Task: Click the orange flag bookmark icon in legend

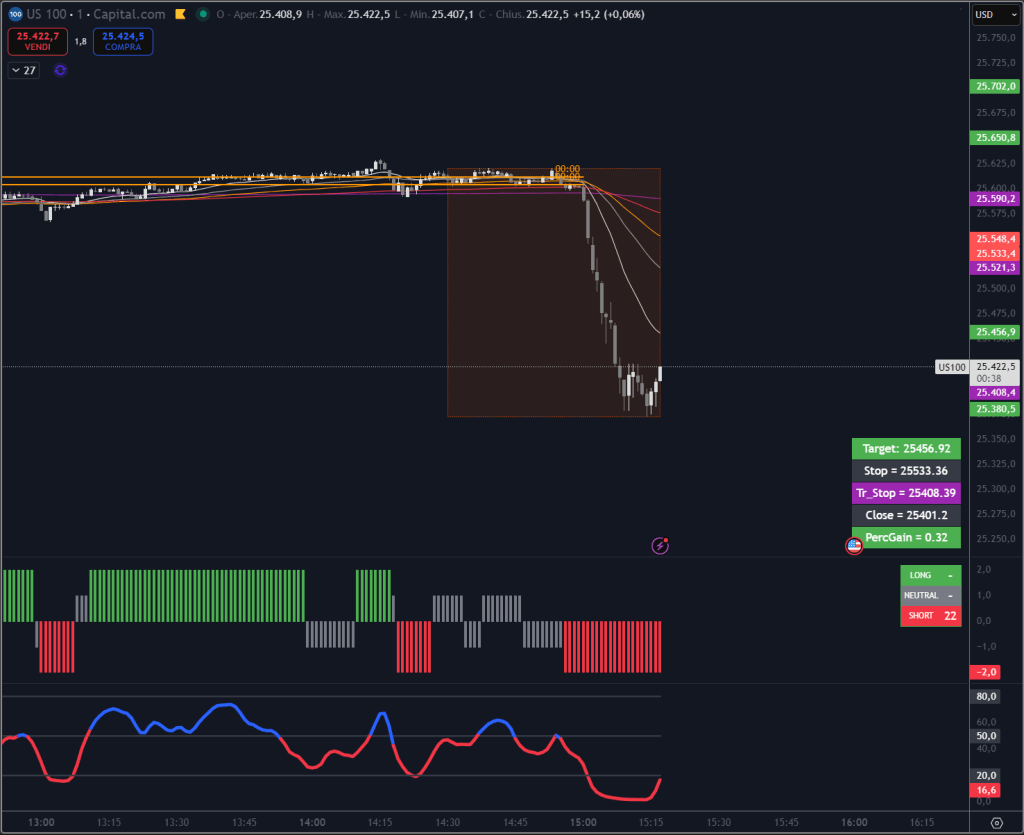Action: point(178,14)
